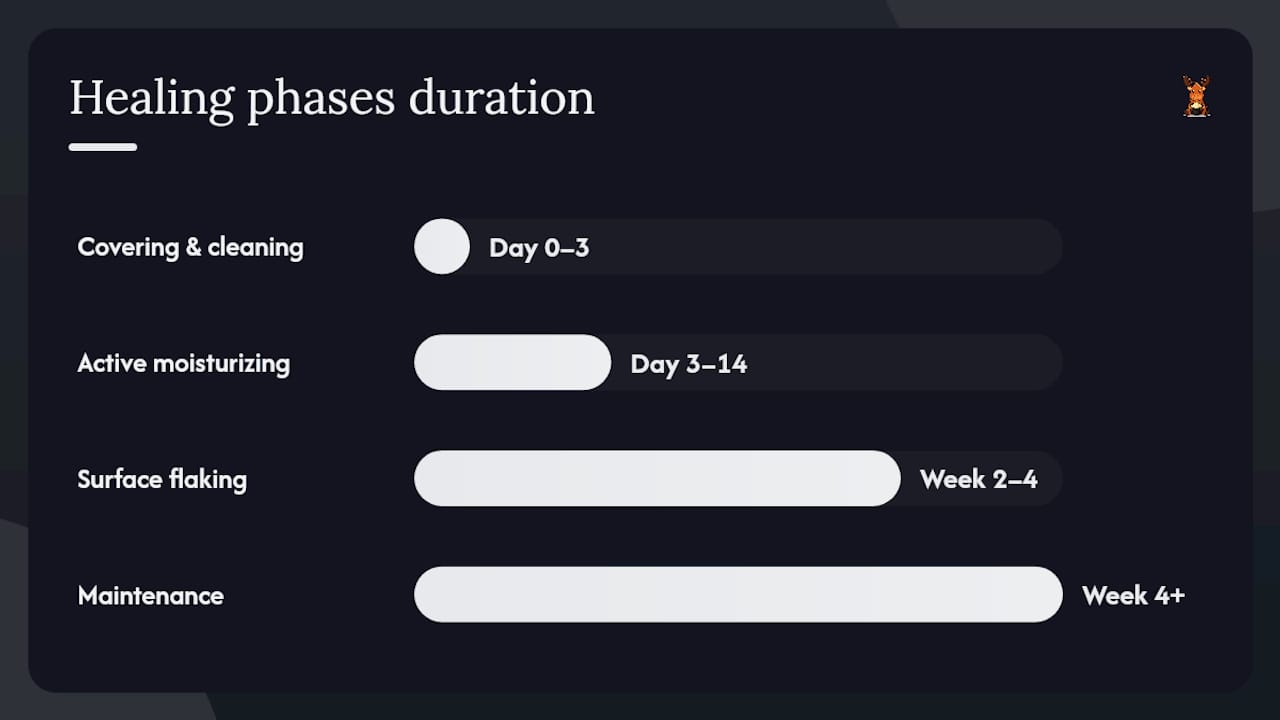The height and width of the screenshot is (720, 1280).
Task: Click the Week 2–4 text
Action: (x=979, y=480)
